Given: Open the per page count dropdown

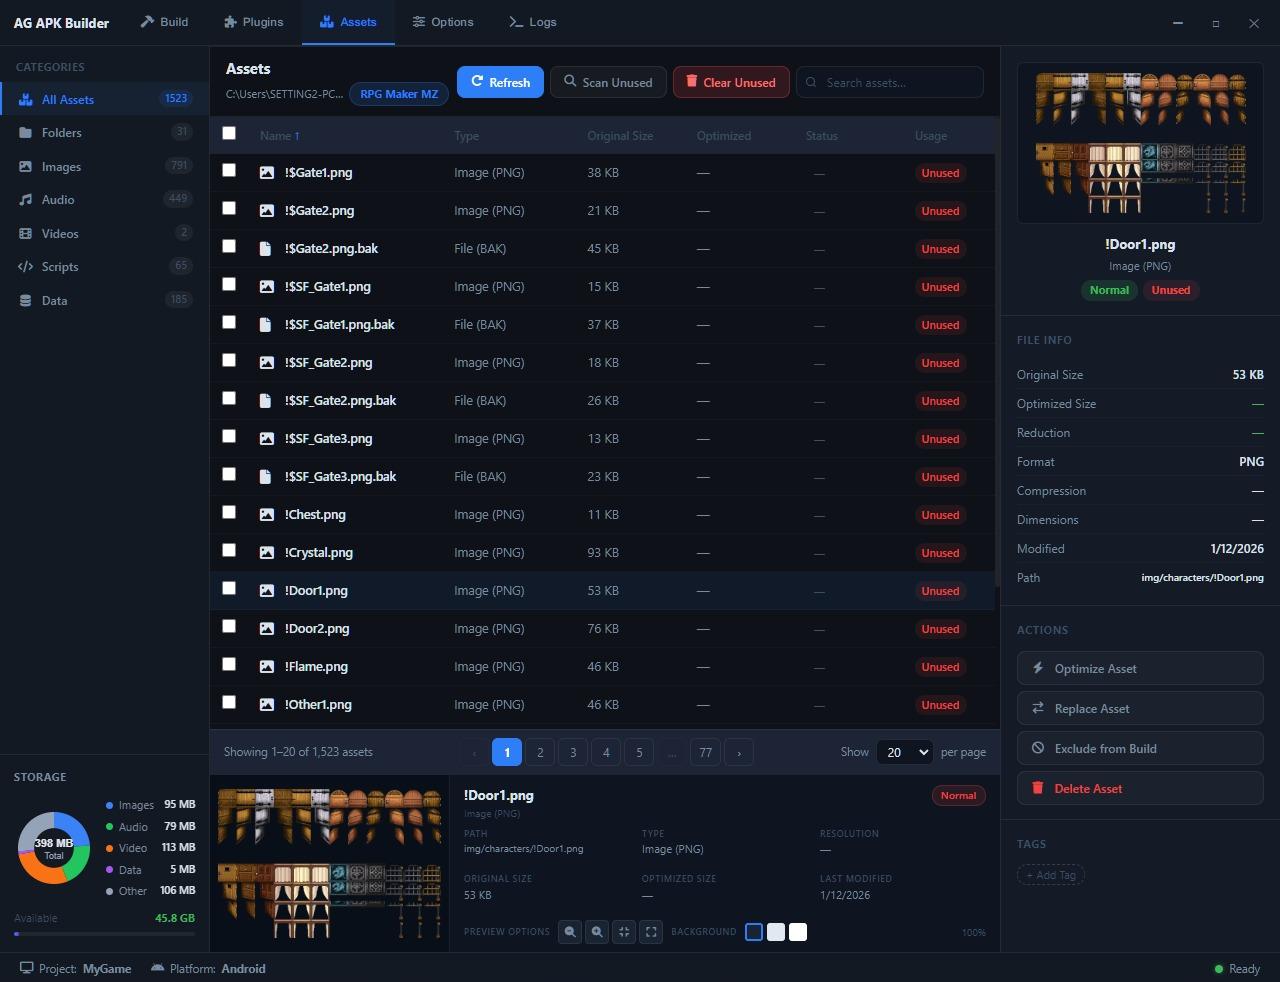Looking at the screenshot, I should [x=905, y=752].
